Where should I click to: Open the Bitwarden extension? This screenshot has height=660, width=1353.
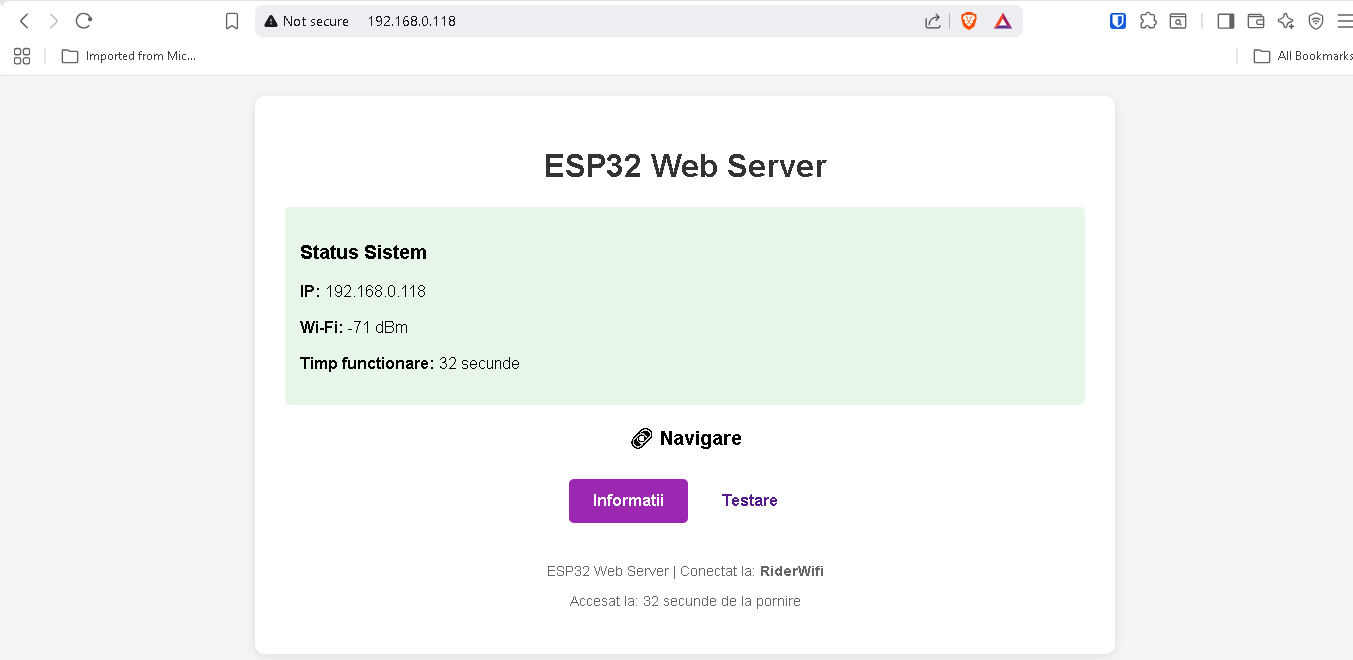click(1118, 21)
